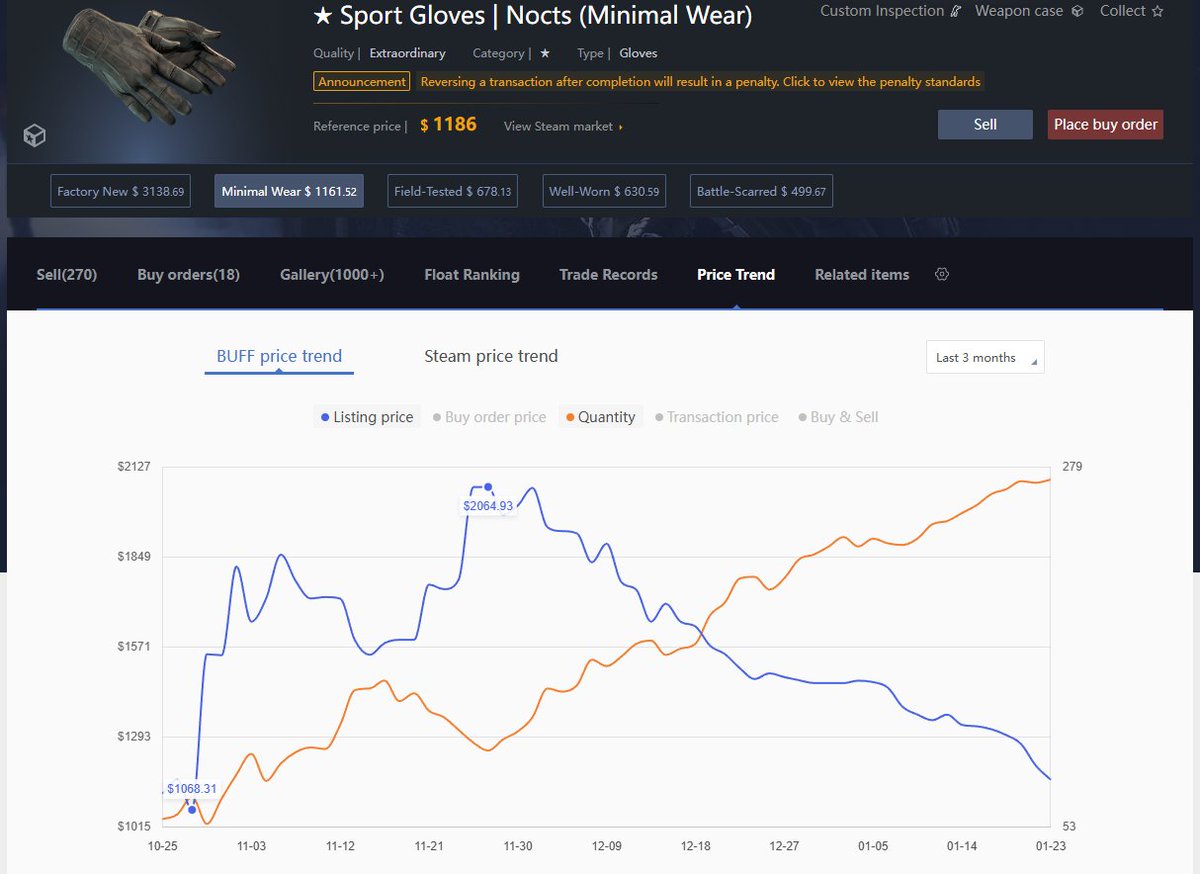Image resolution: width=1200 pixels, height=874 pixels.
Task: Open the Related items tab
Action: click(x=862, y=274)
